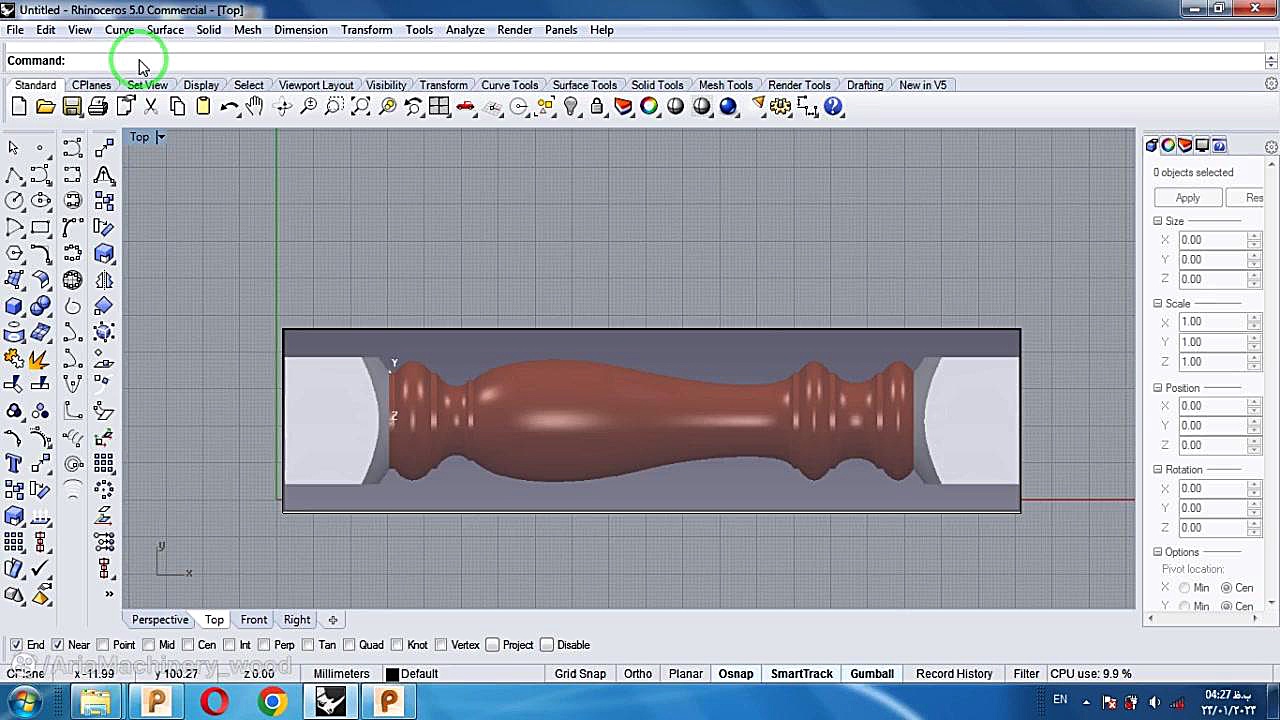The image size is (1280, 720).
Task: Click the Default layer color swatch
Action: pos(392,674)
